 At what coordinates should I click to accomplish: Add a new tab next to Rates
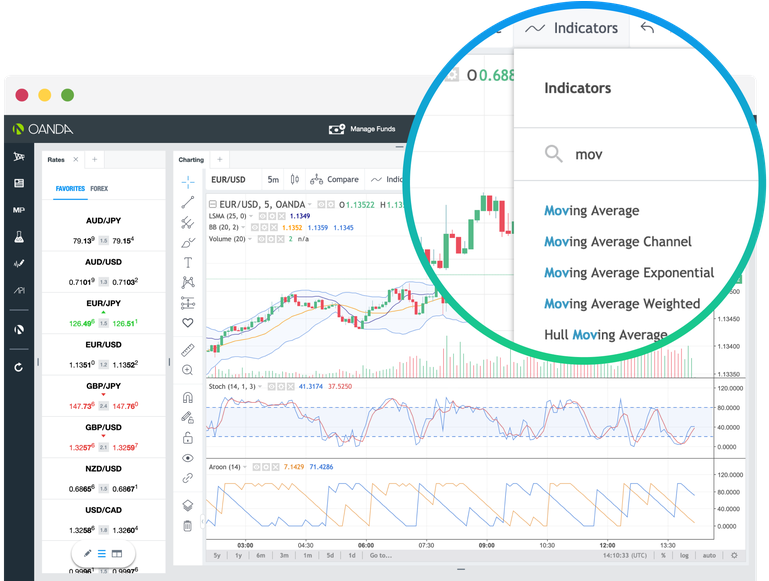95,159
